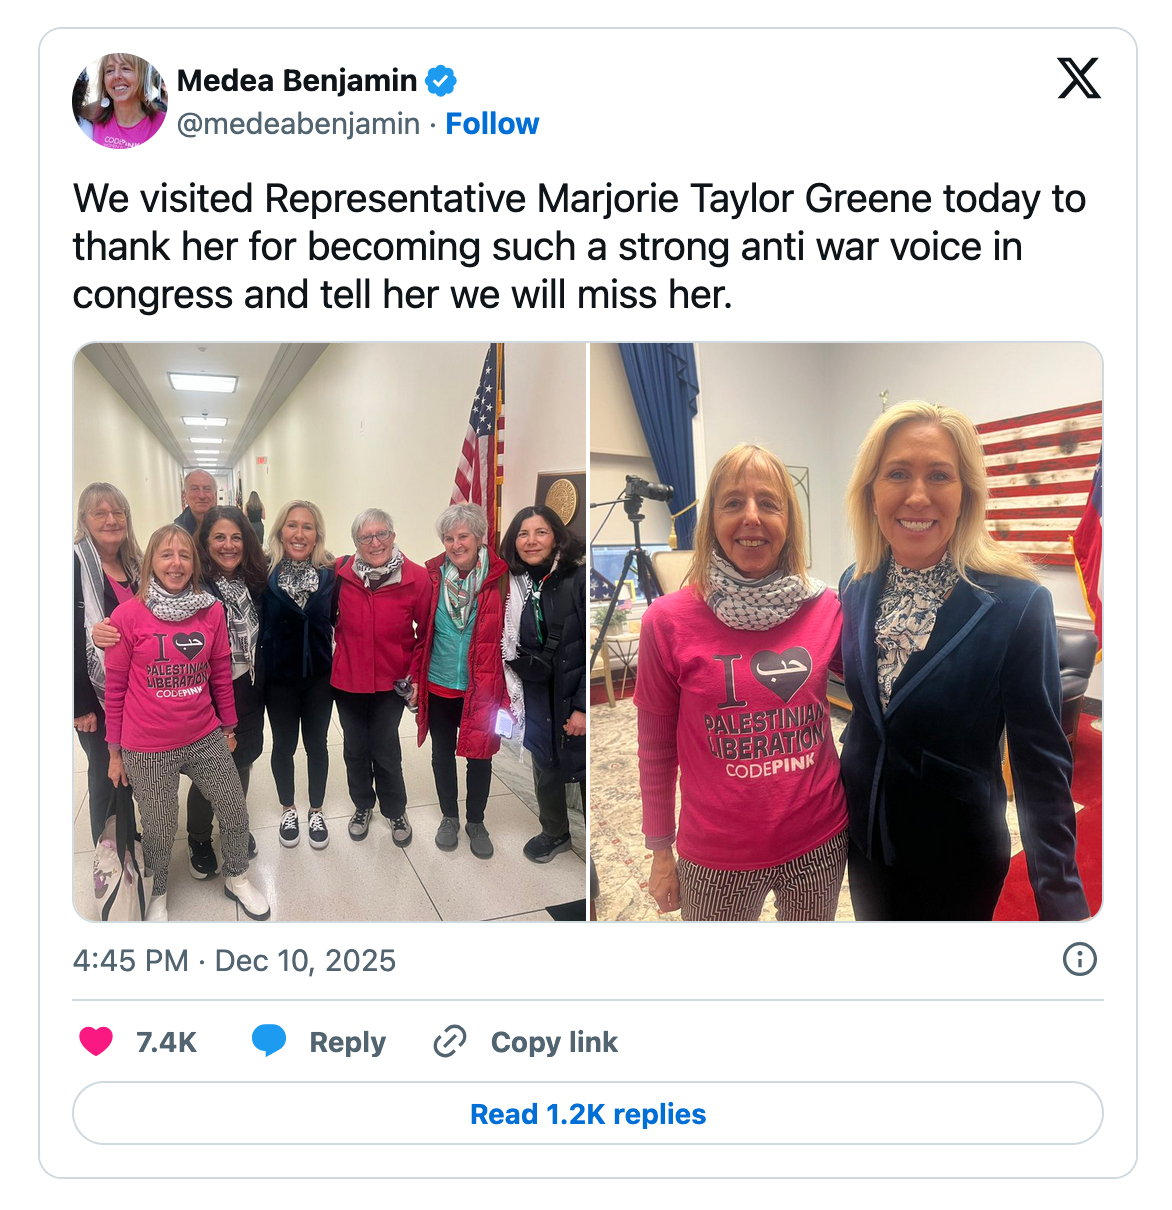Open the info circle icon

point(1080,960)
